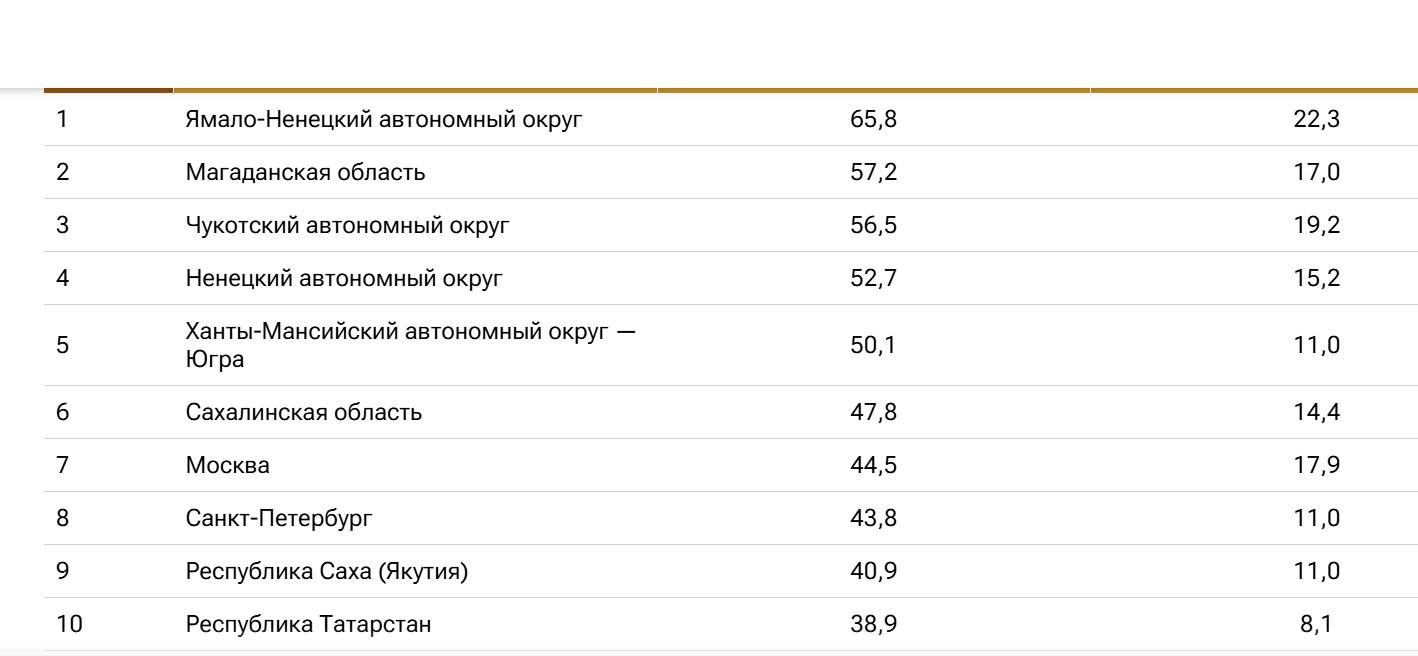Click the Санкт-Петербург entry
1418x656 pixels.
click(279, 518)
